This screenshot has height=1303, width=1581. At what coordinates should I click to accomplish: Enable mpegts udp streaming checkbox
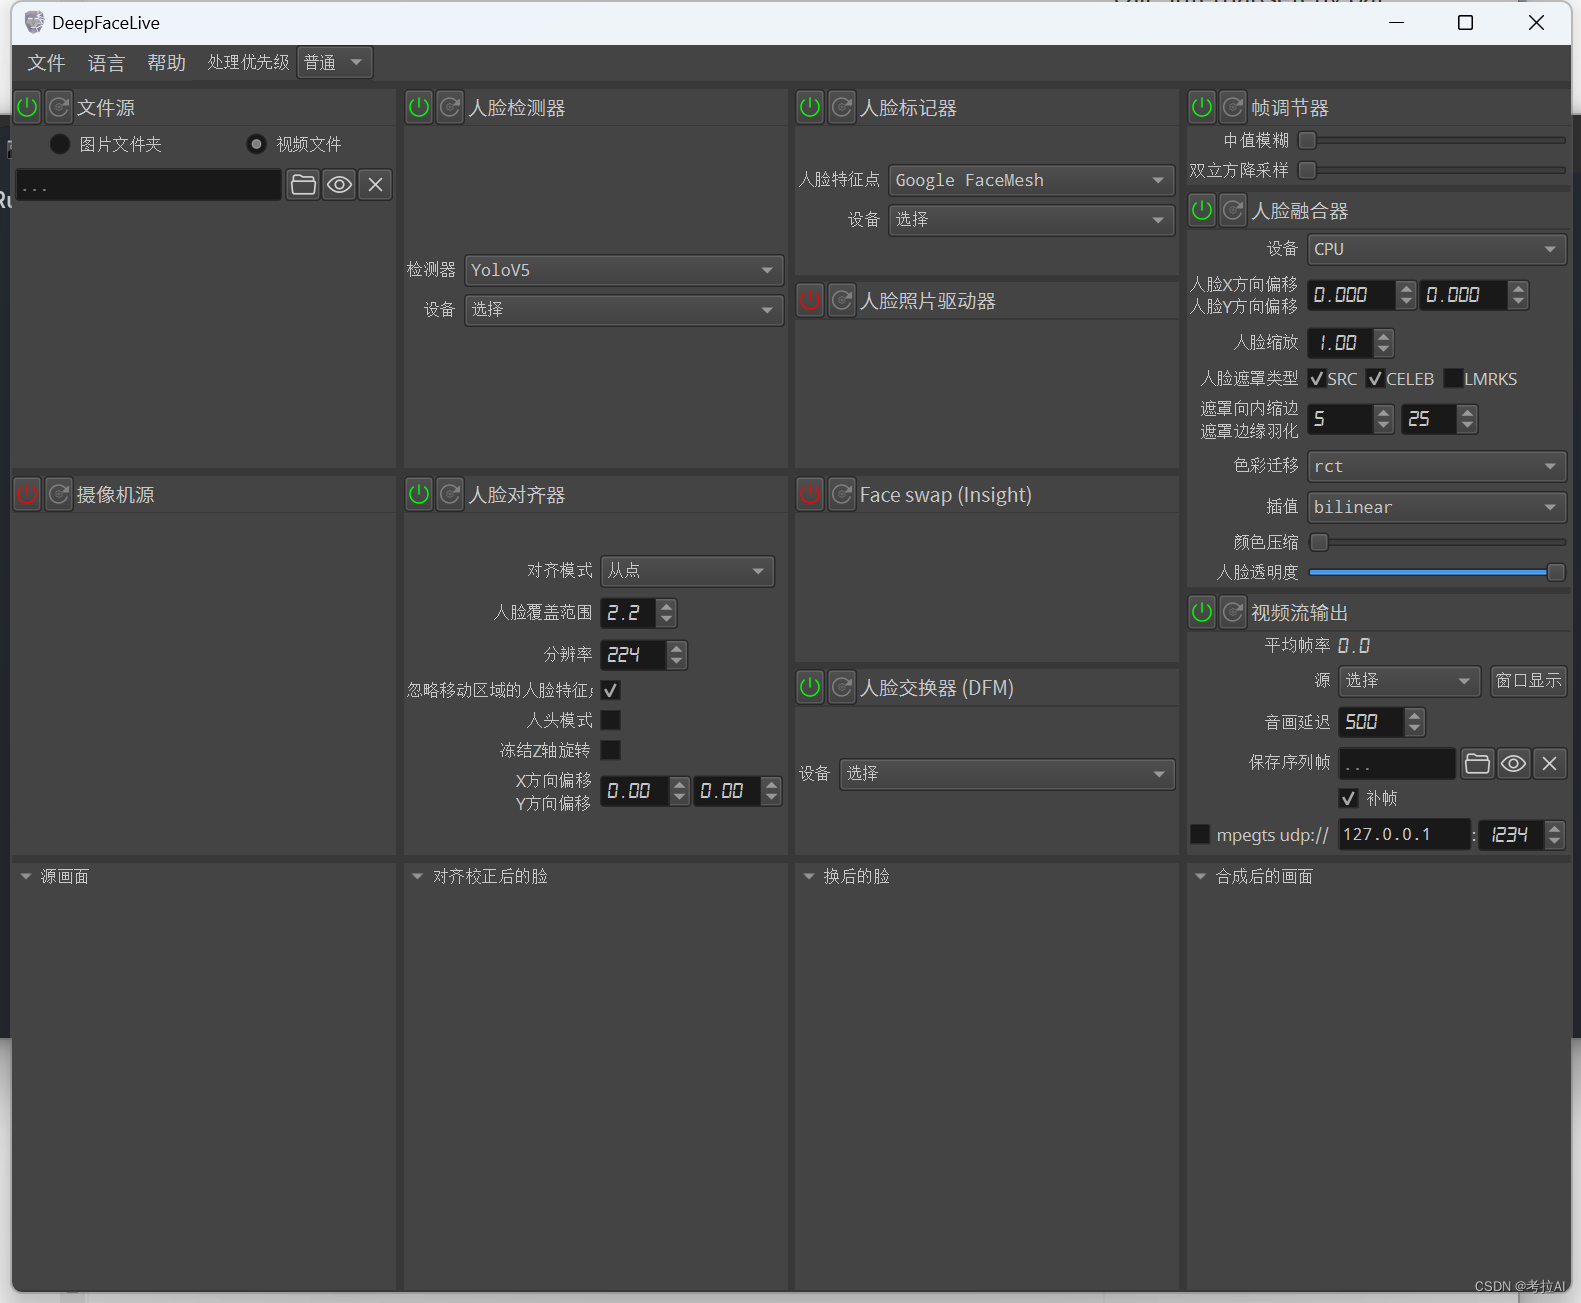point(1200,834)
